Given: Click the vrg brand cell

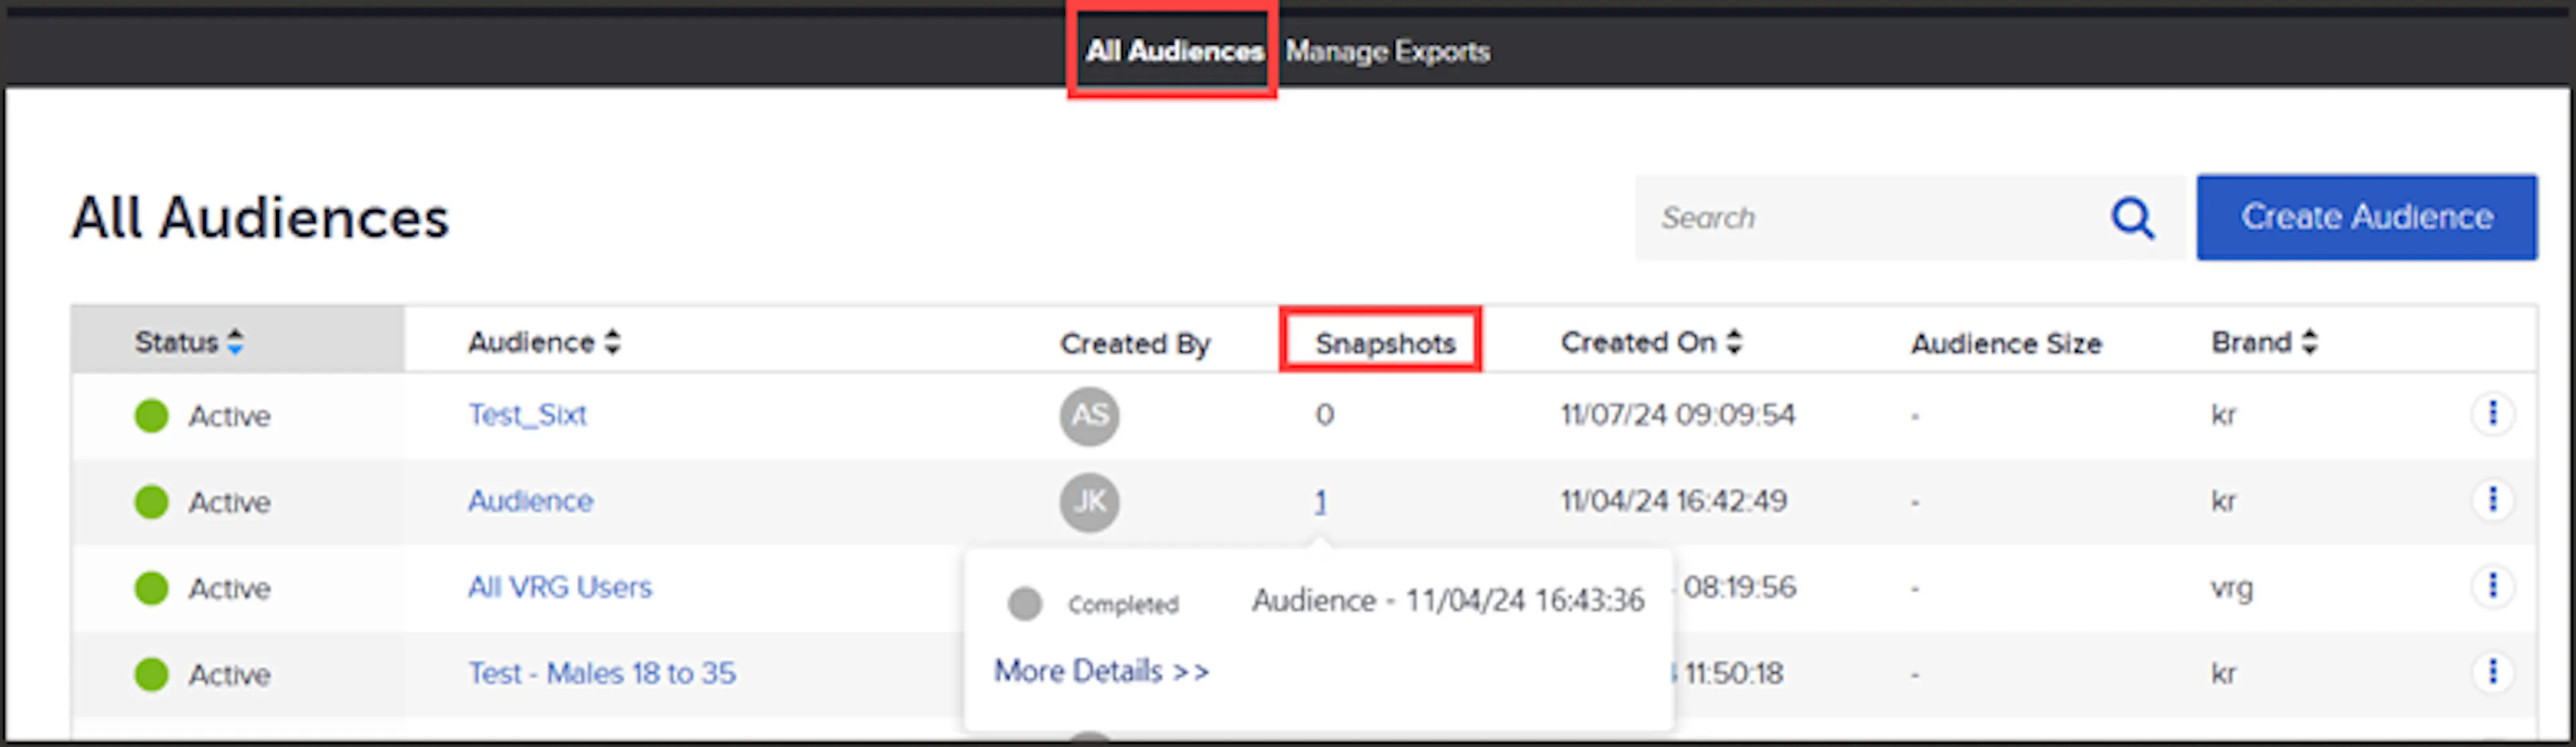Looking at the screenshot, I should coord(2231,588).
